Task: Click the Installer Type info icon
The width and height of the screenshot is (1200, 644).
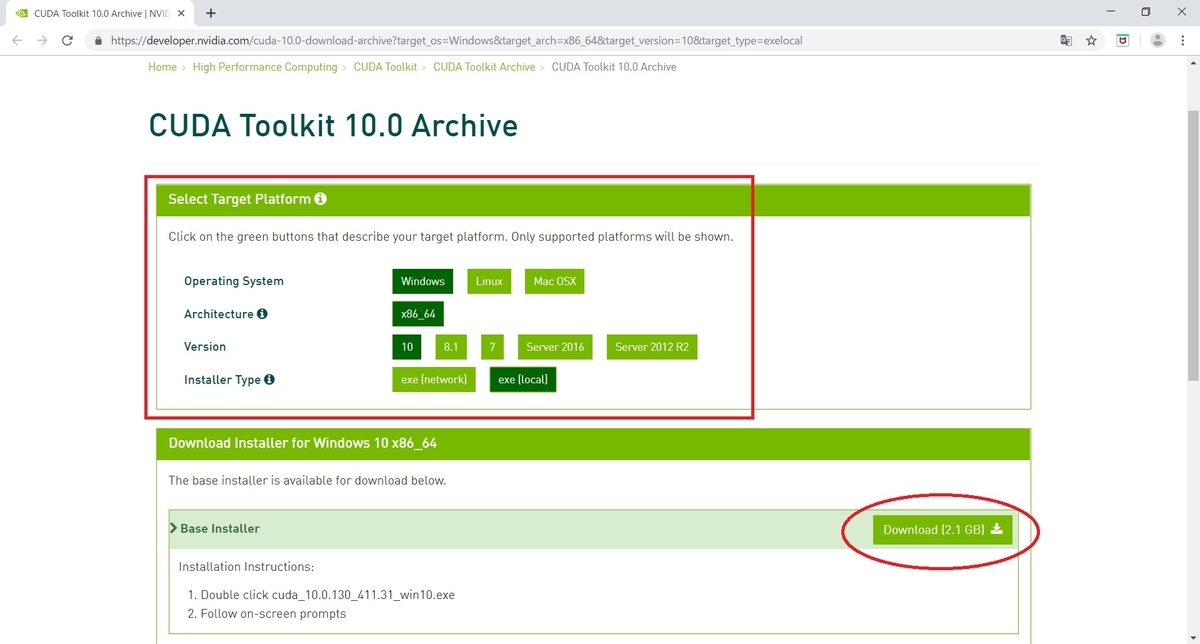Action: coord(269,380)
